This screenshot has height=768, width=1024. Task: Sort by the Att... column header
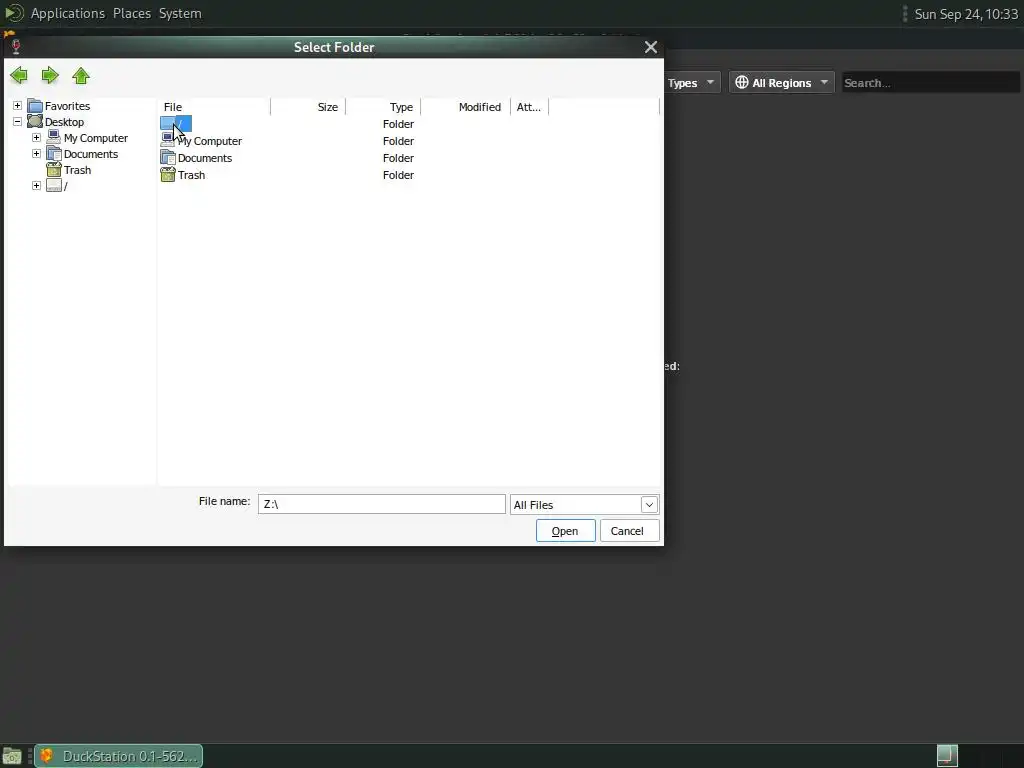coord(530,106)
